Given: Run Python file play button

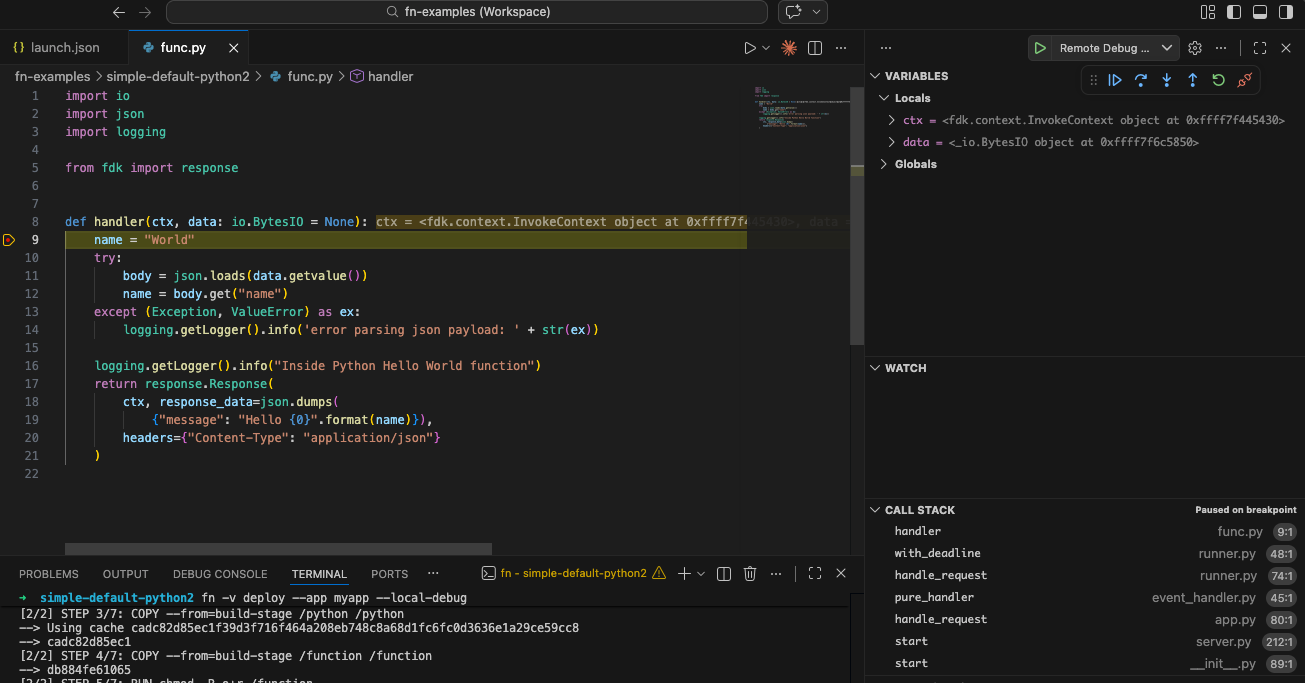Looking at the screenshot, I should [x=750, y=48].
